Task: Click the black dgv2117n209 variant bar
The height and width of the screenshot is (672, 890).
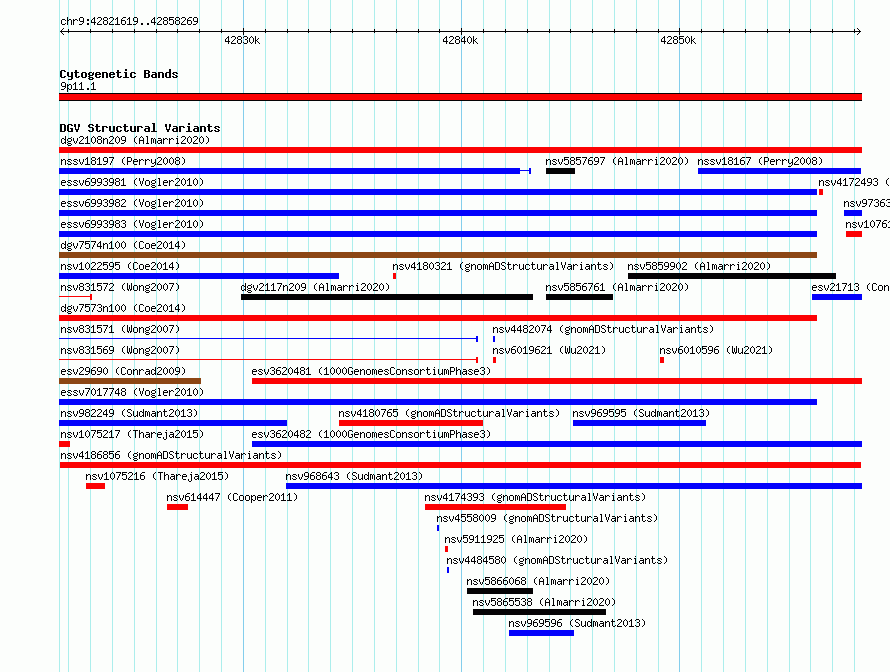Action: tap(387, 297)
